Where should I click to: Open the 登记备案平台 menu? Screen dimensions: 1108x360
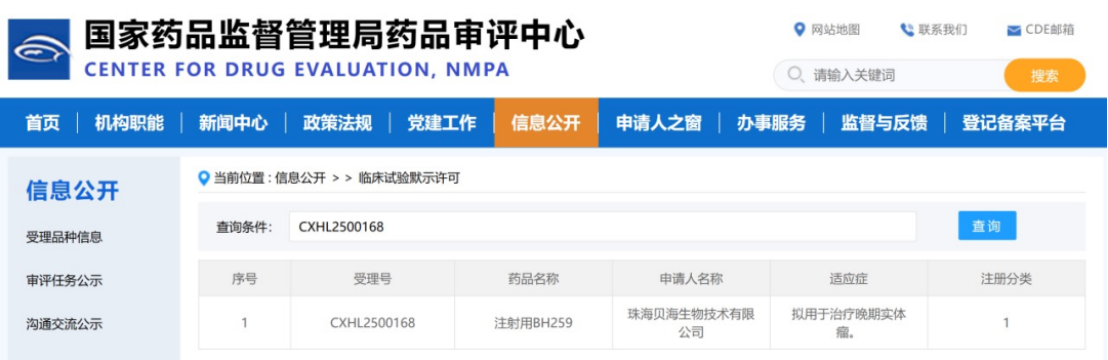[1013, 123]
